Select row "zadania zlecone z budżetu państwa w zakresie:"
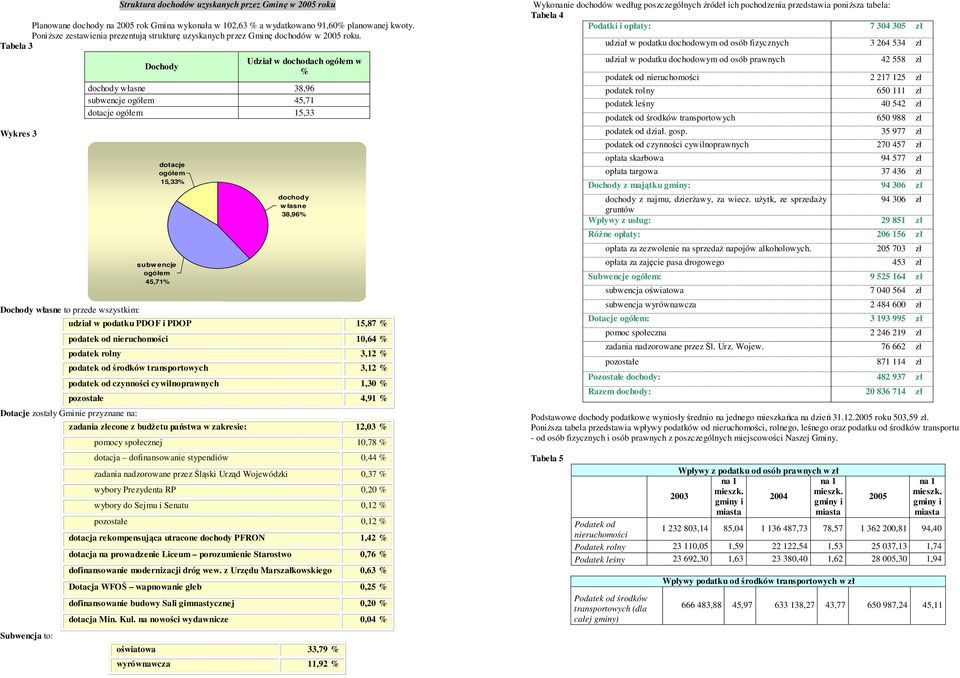 pyautogui.click(x=228, y=427)
